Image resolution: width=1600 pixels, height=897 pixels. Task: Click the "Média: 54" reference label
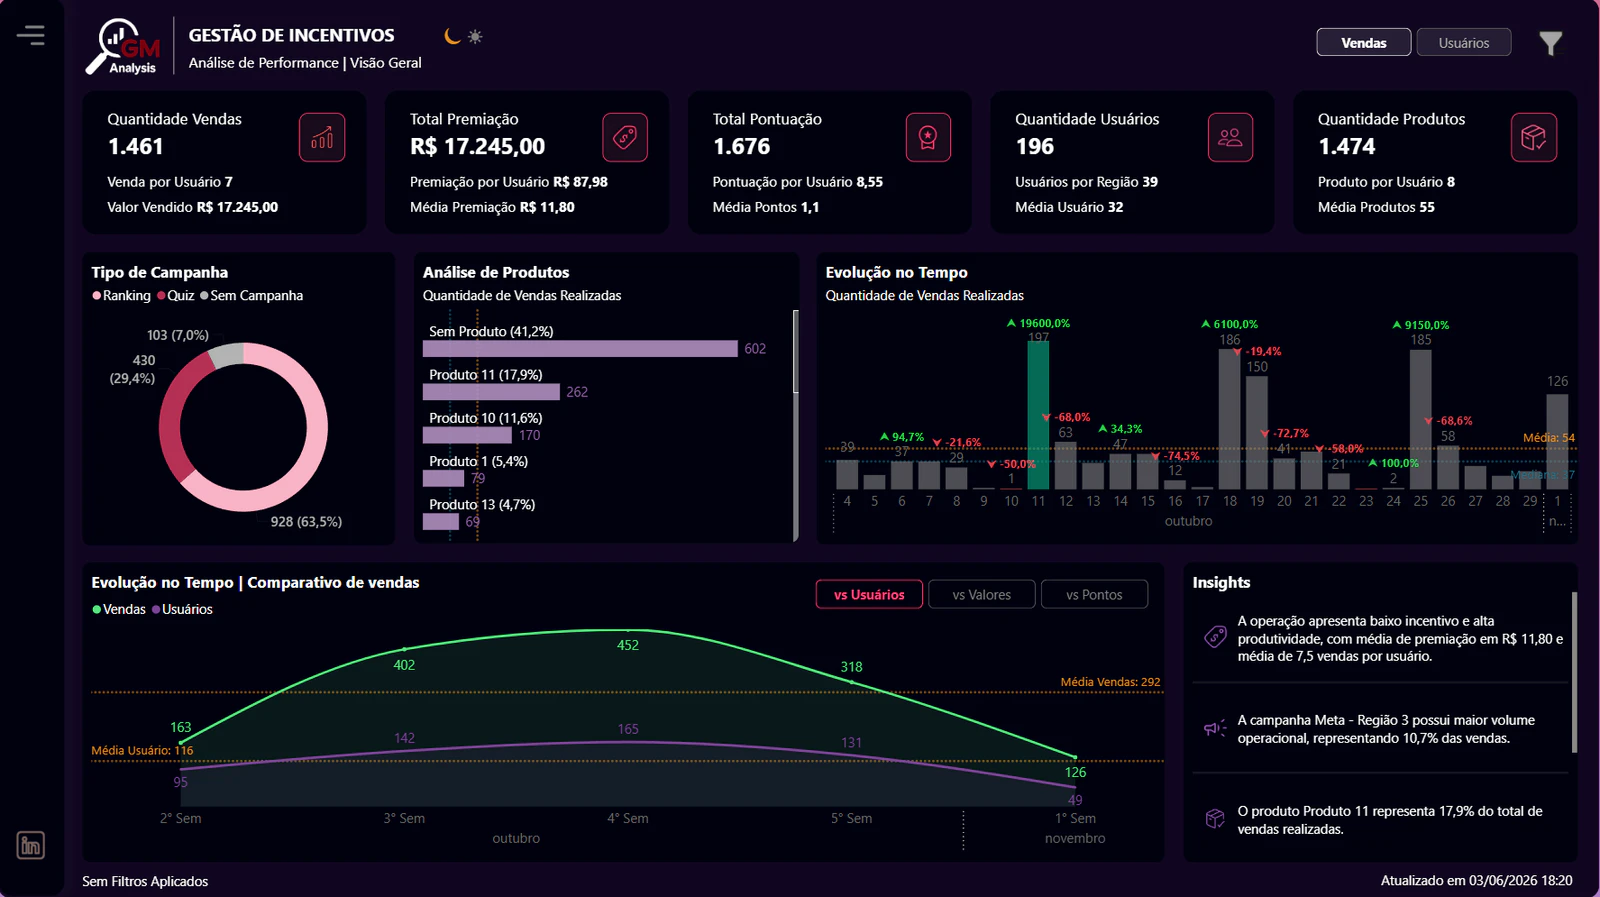[1548, 438]
